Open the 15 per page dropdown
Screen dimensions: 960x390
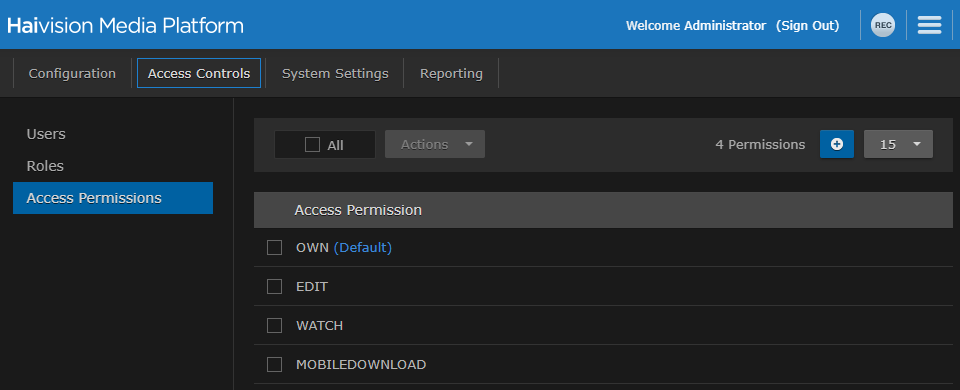click(x=898, y=144)
